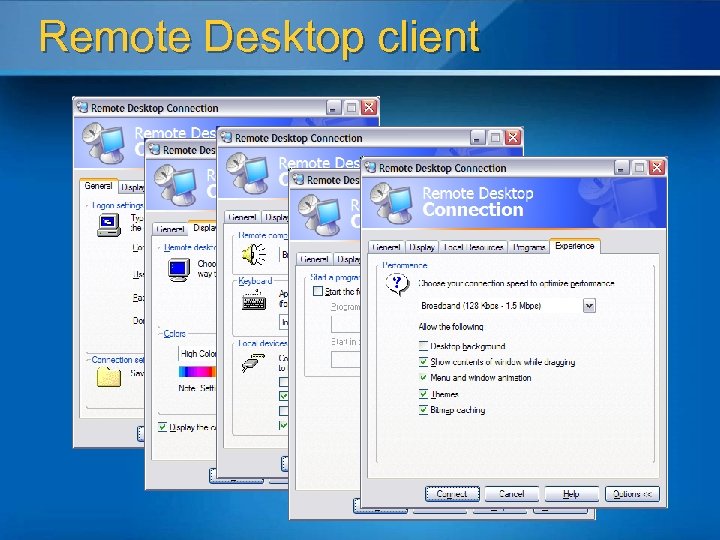Click the banner computer icon in Display tab window
This screenshot has width=720, height=540.
click(175, 186)
